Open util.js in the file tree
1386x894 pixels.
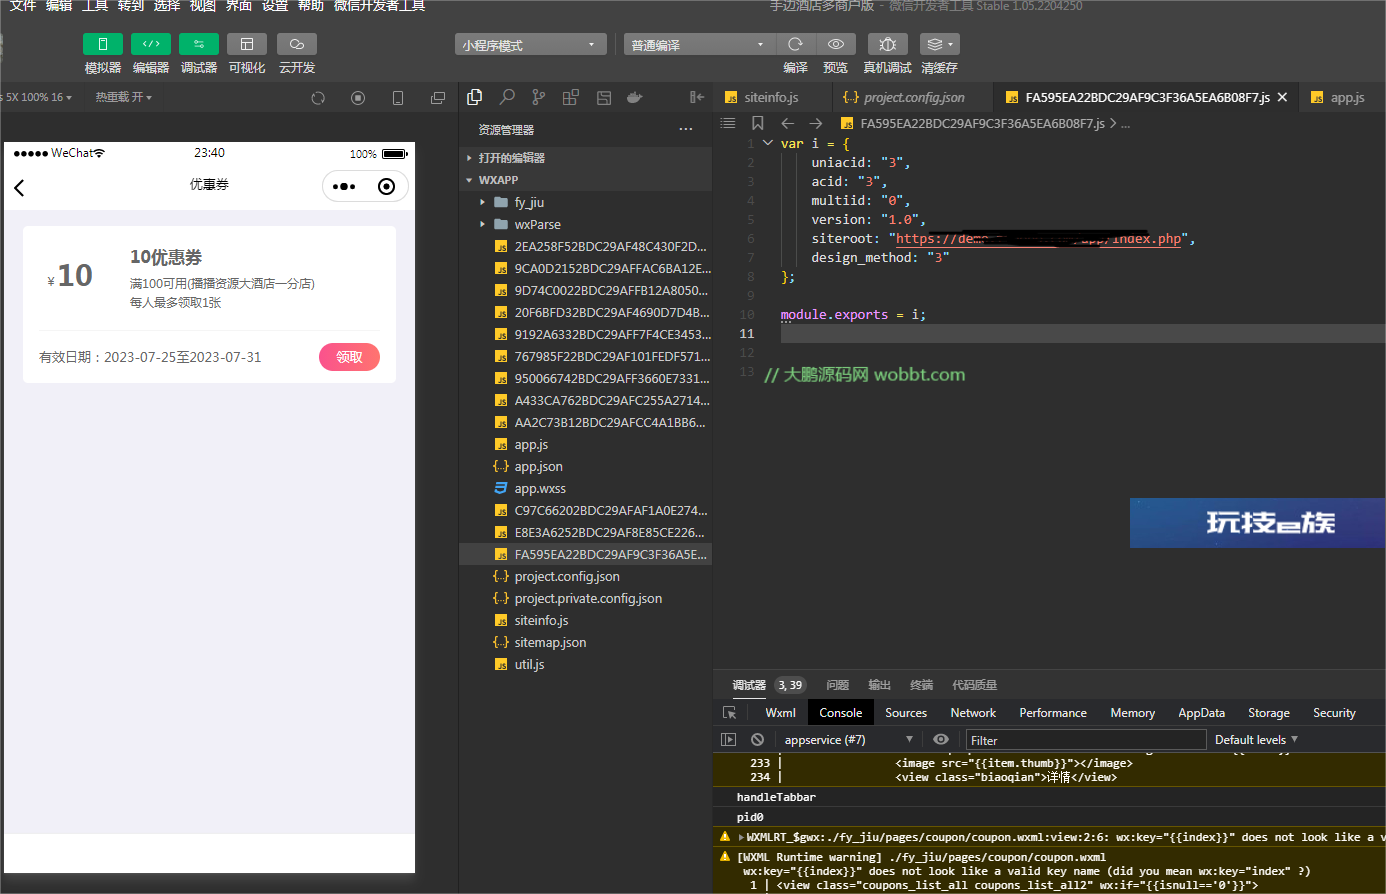(x=585, y=664)
